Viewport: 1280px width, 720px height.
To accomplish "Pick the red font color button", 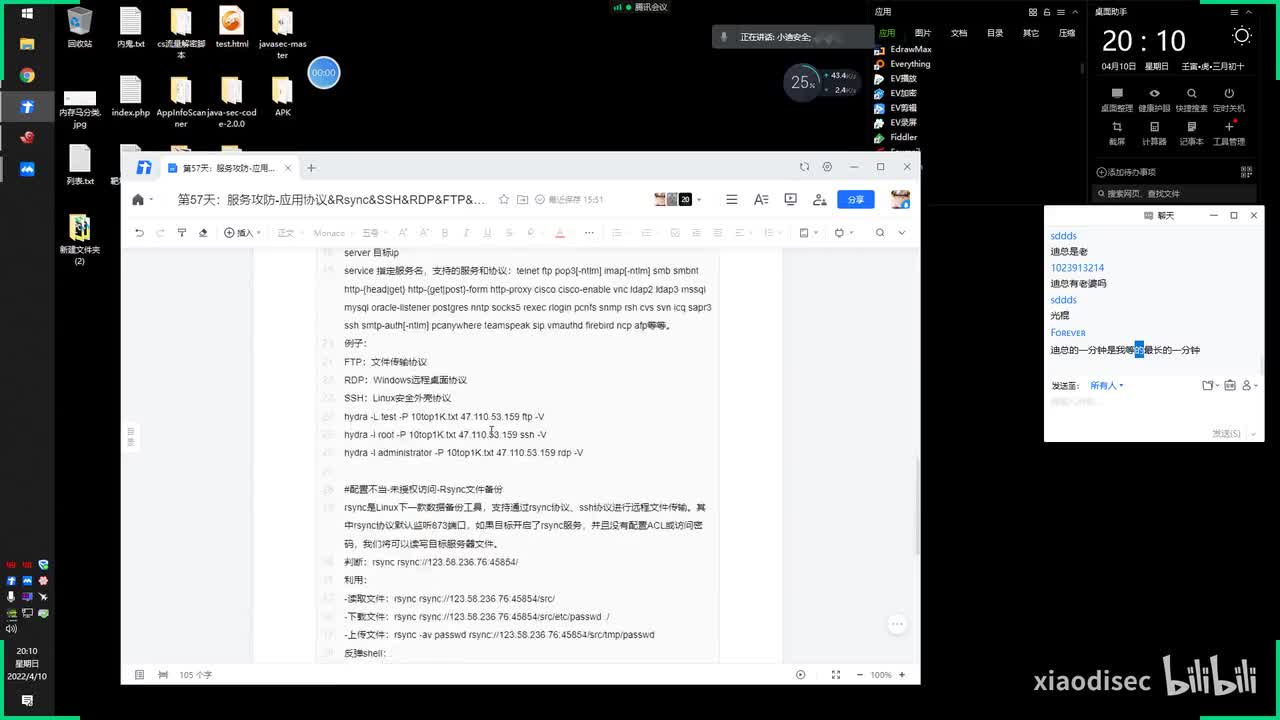I will pyautogui.click(x=559, y=233).
